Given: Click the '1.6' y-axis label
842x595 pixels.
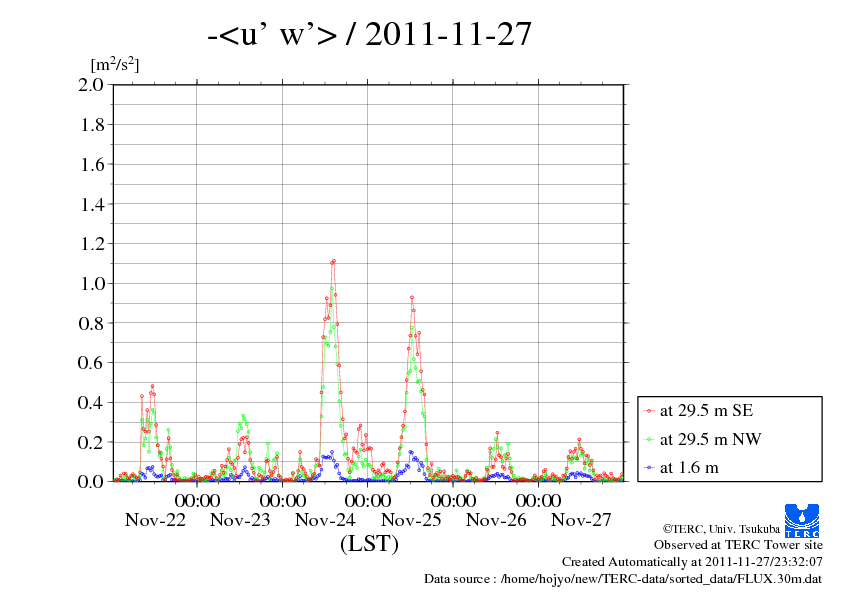Looking at the screenshot, I should click(92, 164).
